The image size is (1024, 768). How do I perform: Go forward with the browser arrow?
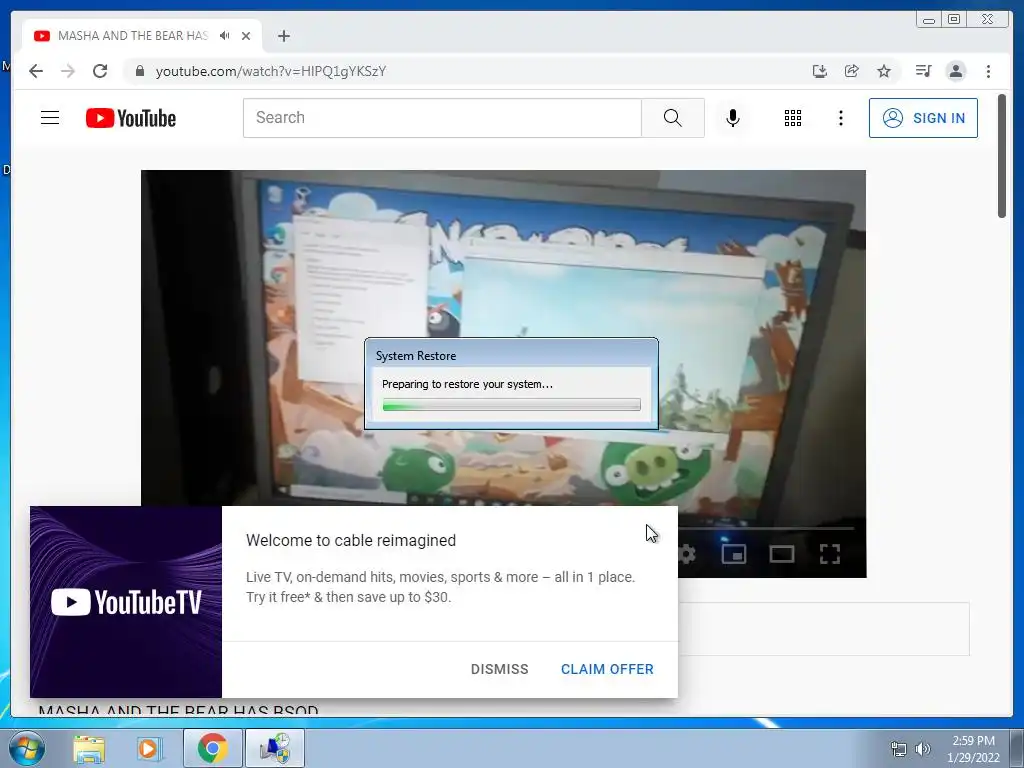(68, 71)
